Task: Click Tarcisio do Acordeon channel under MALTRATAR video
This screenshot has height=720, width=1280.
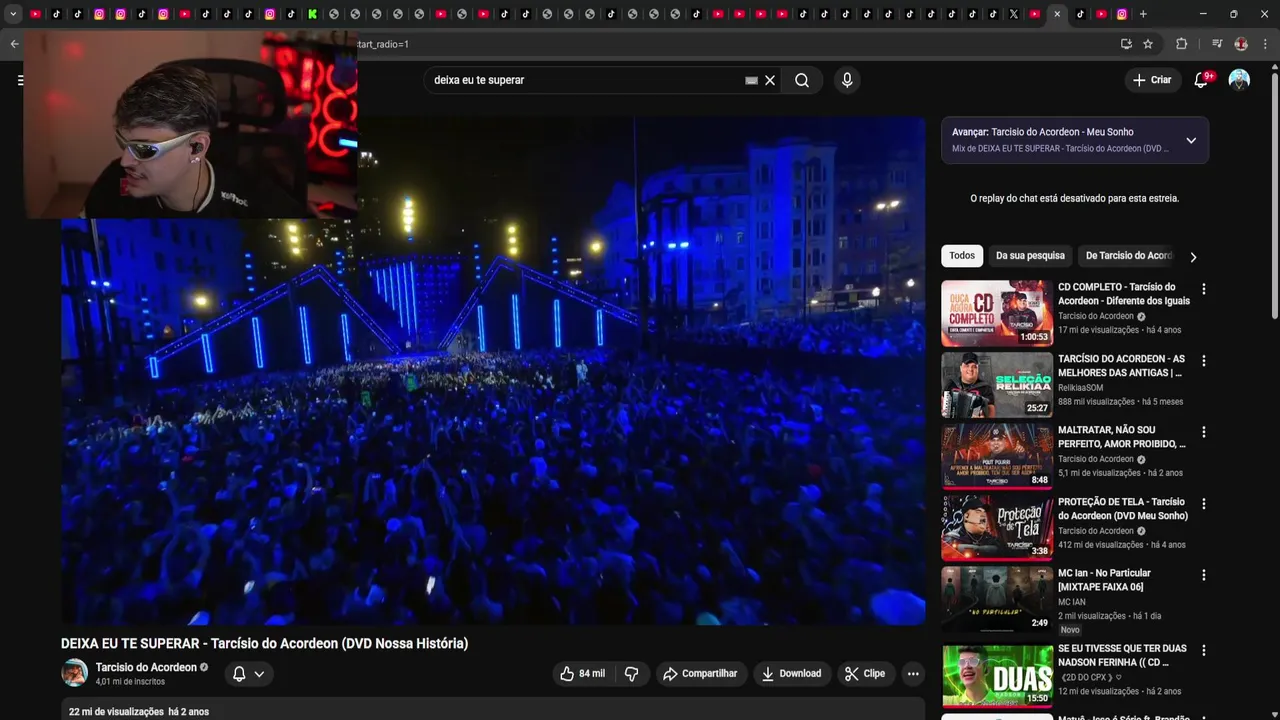Action: (x=1096, y=459)
